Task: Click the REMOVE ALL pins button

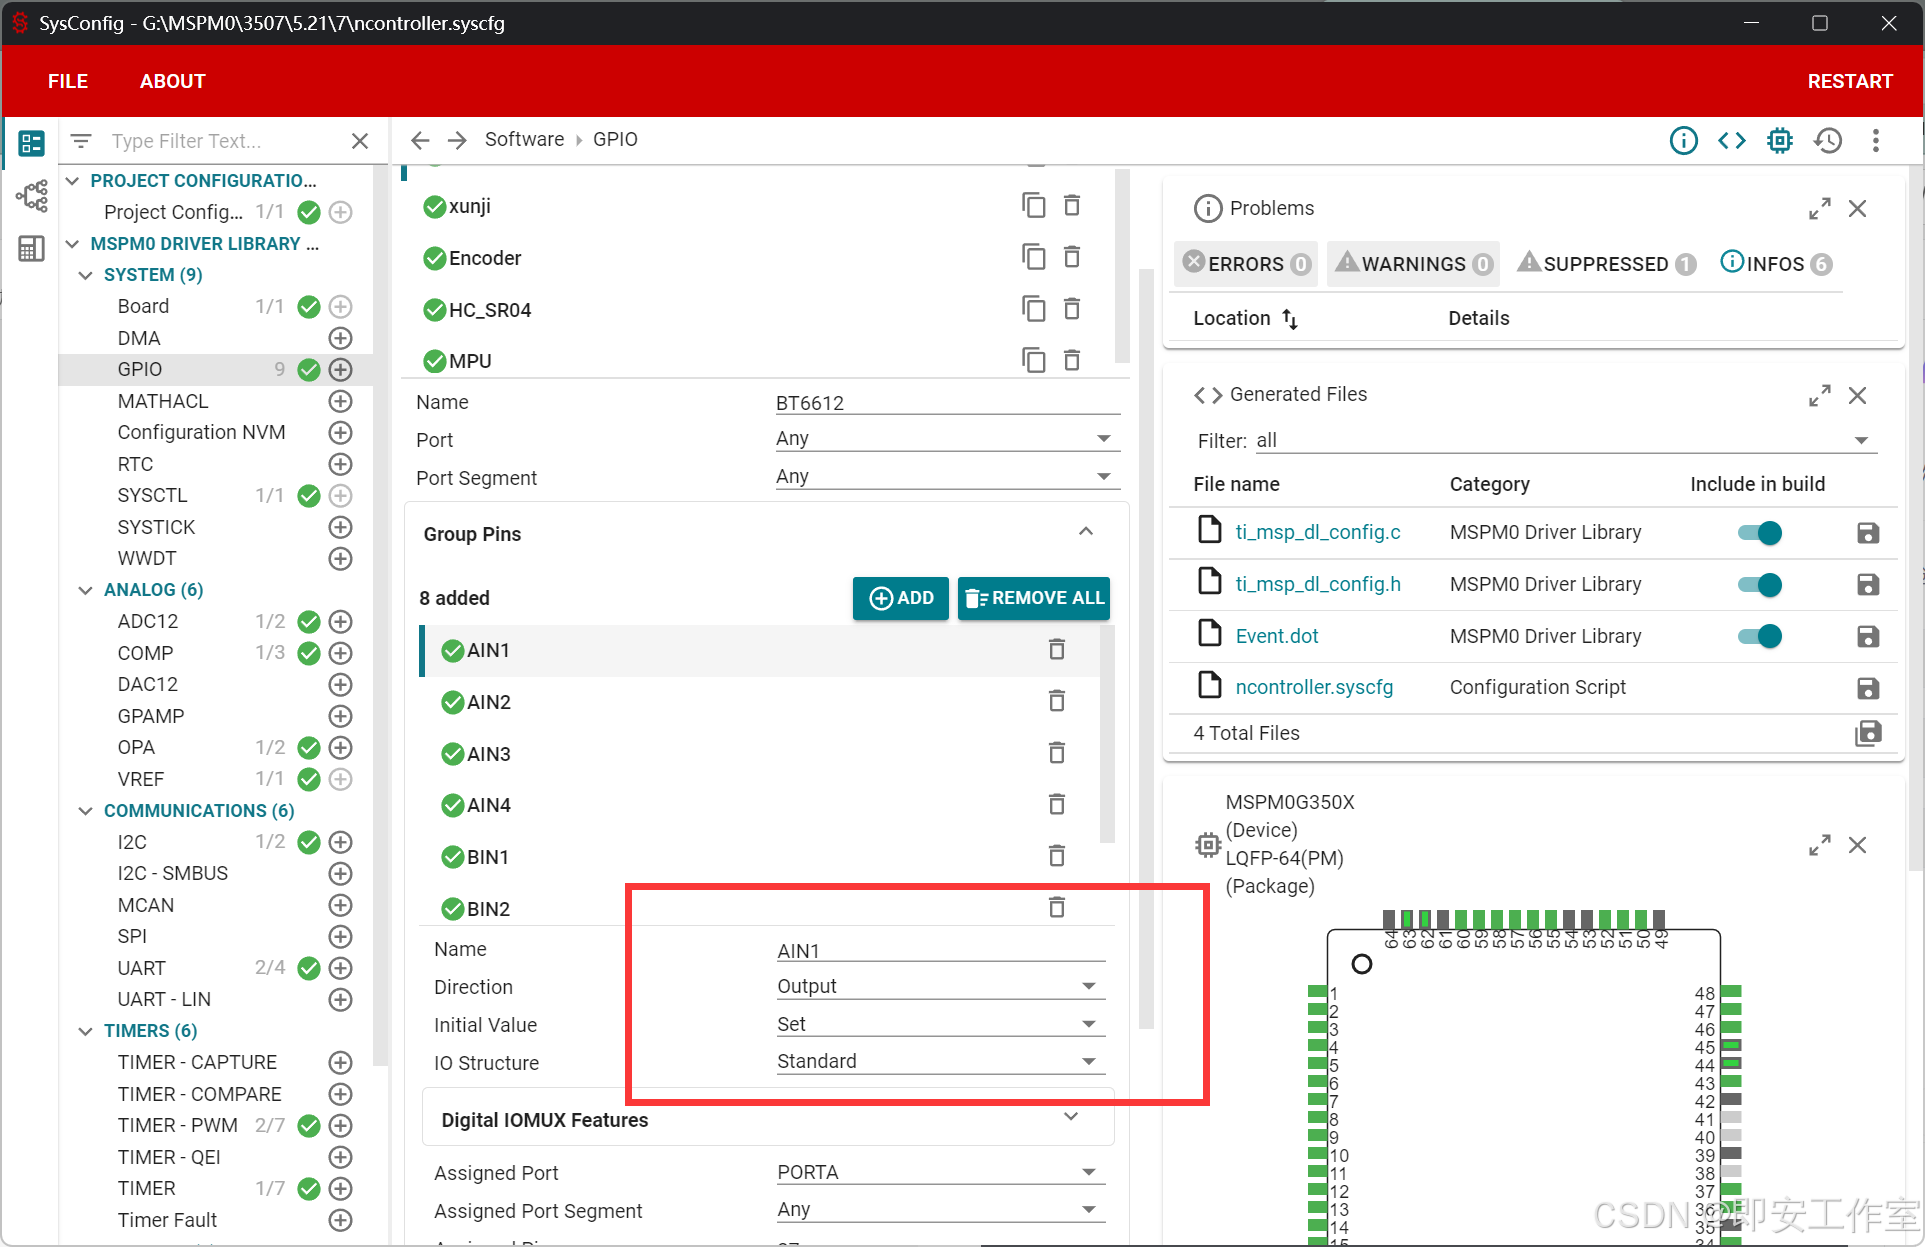Action: [1034, 598]
